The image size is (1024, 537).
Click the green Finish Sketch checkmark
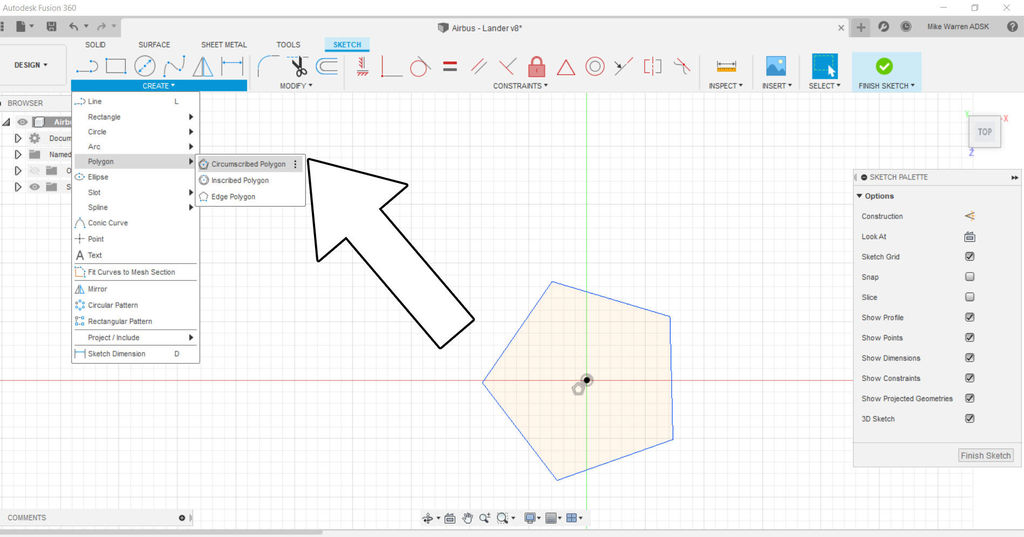click(x=884, y=66)
